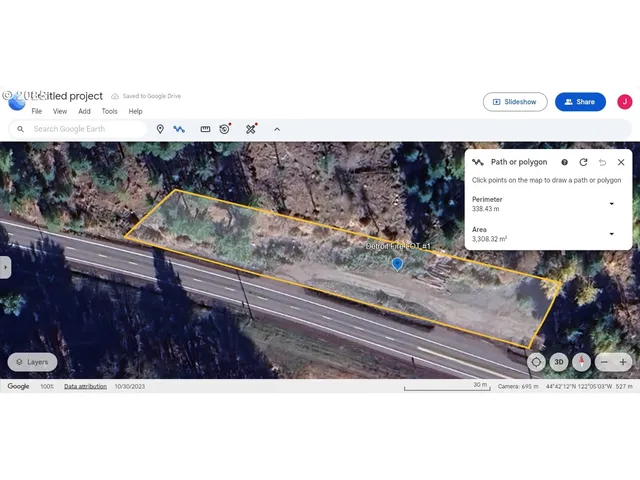This screenshot has height=480, width=640.
Task: Start the Slideshow
Action: (514, 102)
